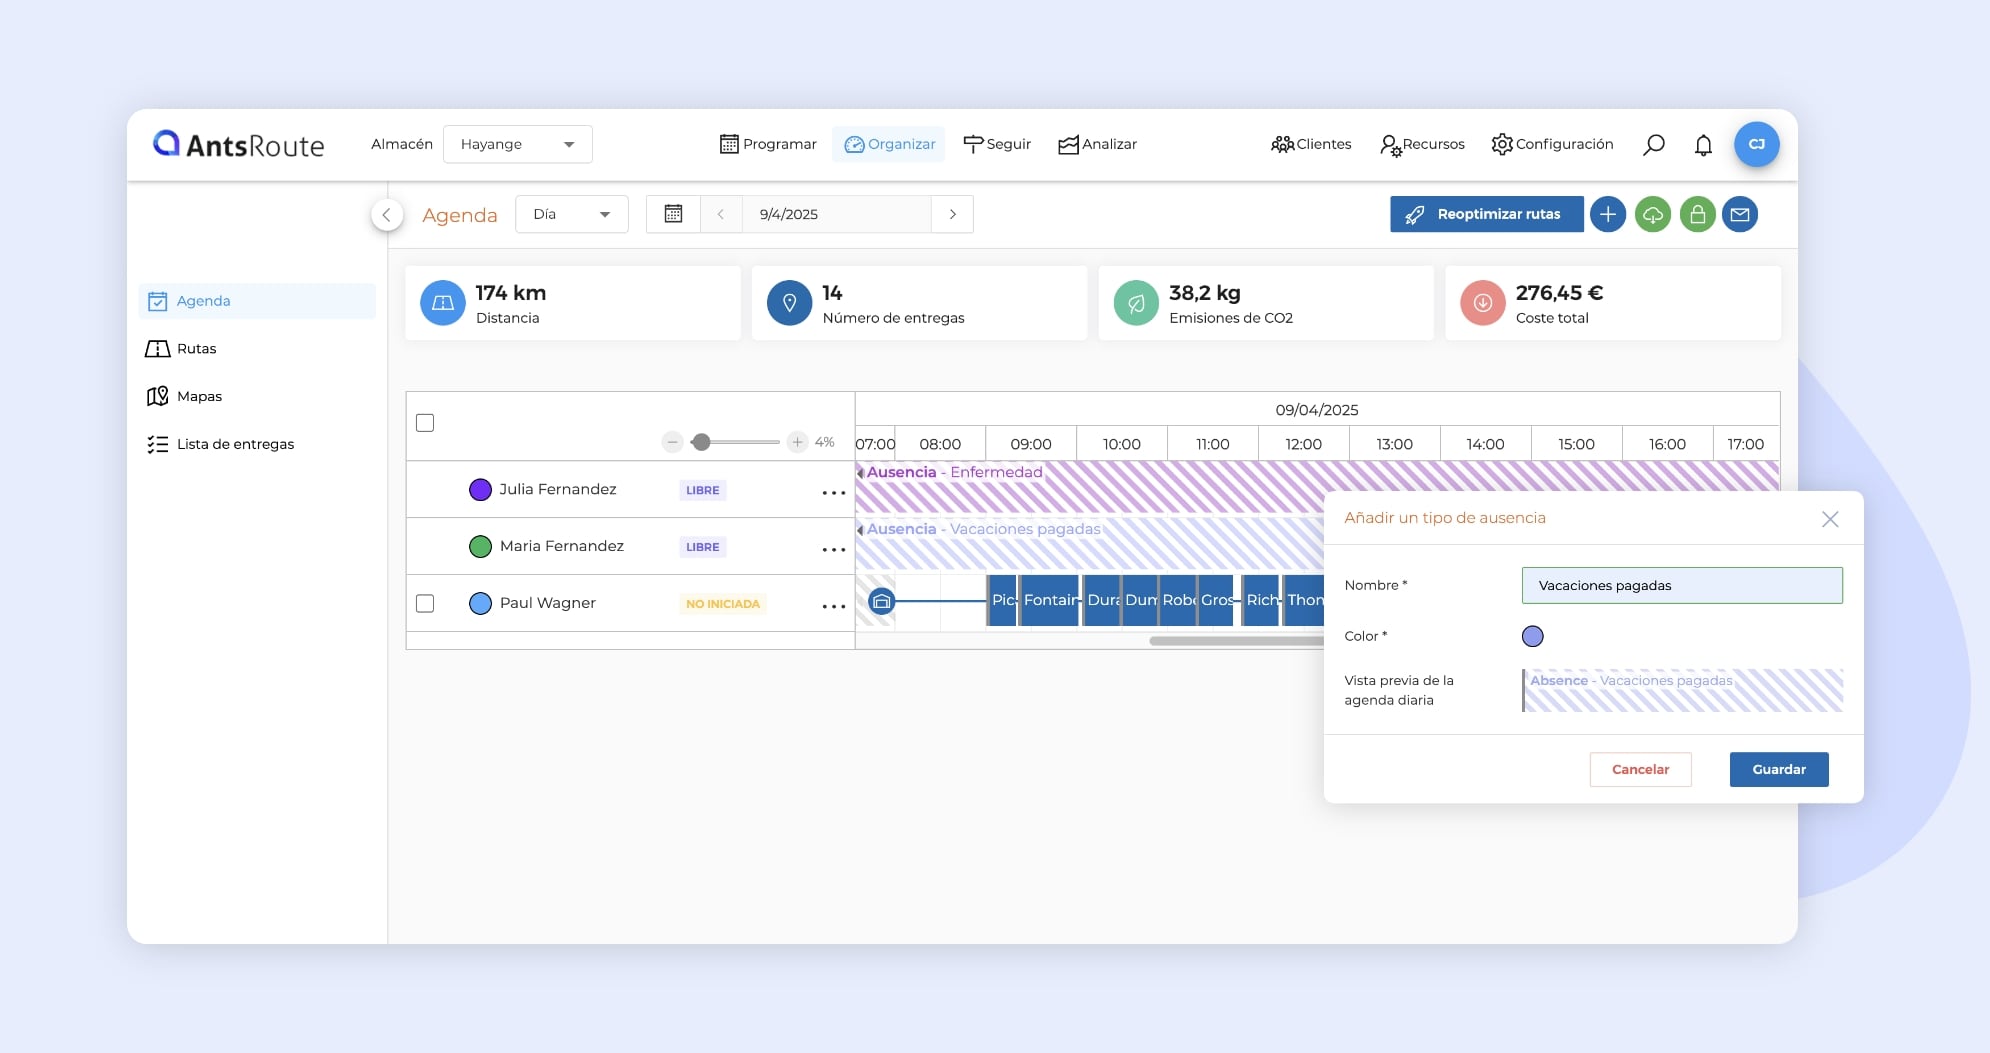Image resolution: width=1990 pixels, height=1053 pixels.
Task: Tick the Paul Wagner row checkbox
Action: (x=425, y=603)
